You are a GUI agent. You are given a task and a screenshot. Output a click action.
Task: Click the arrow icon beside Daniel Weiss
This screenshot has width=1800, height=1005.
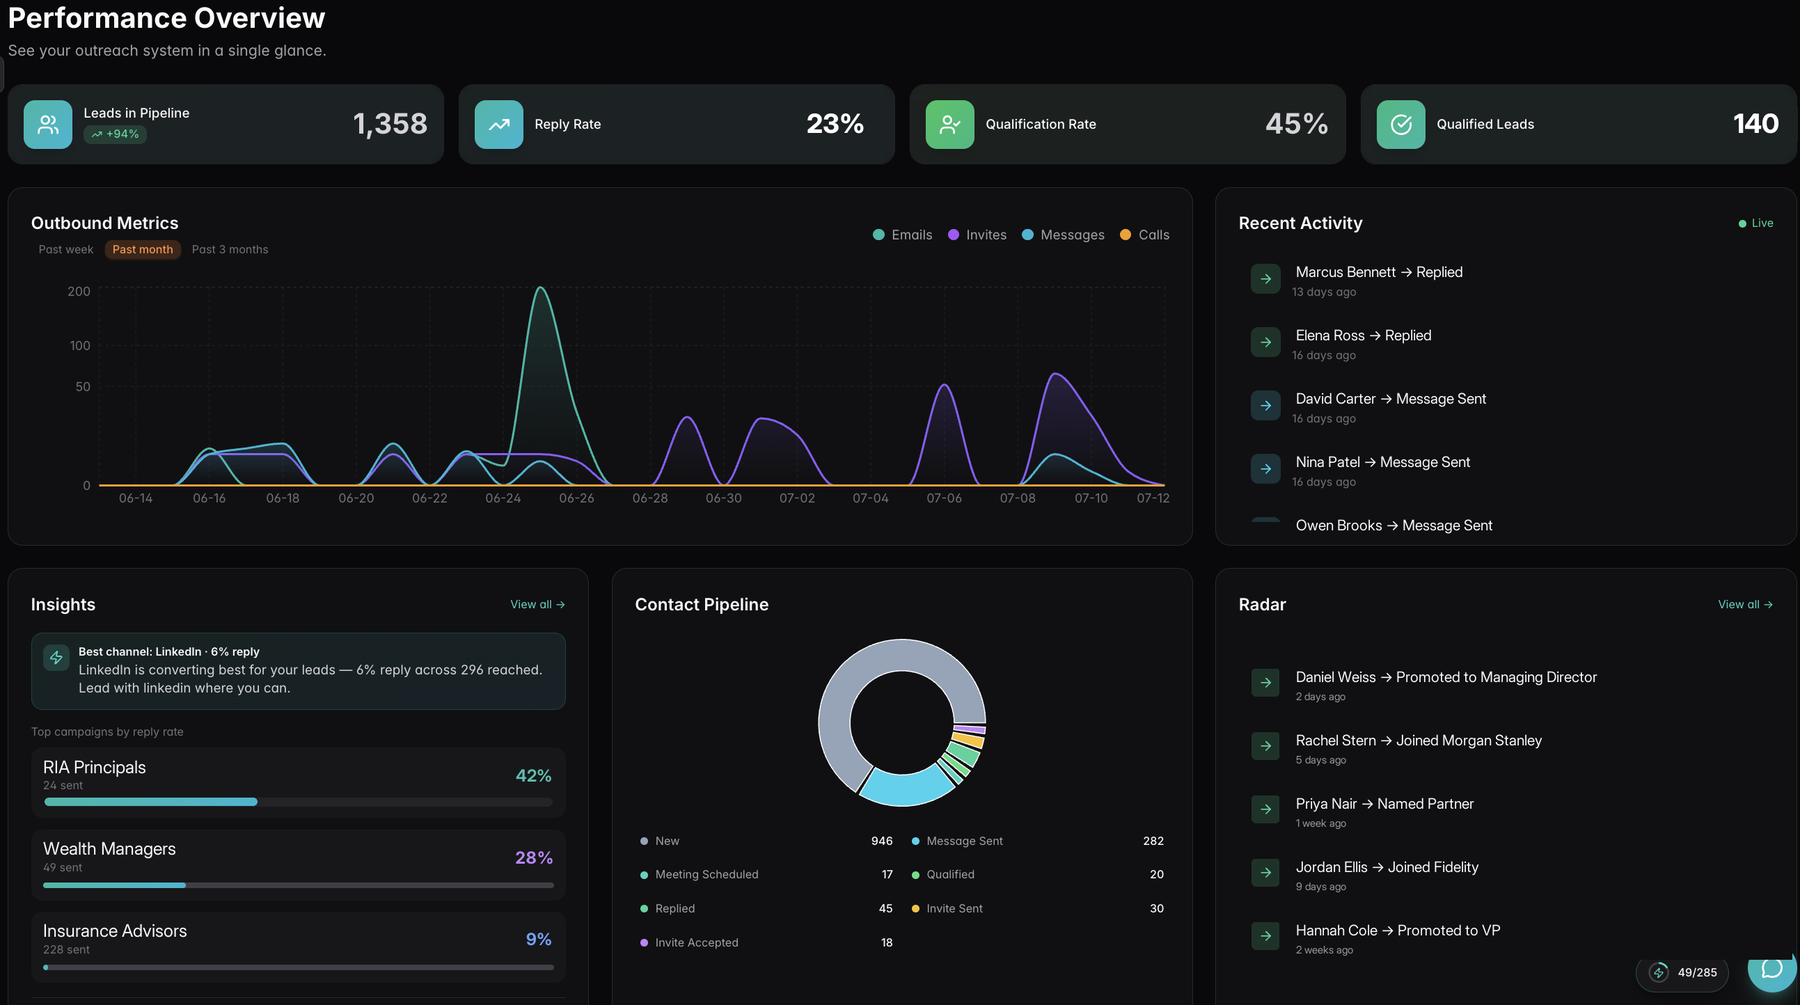click(x=1266, y=682)
